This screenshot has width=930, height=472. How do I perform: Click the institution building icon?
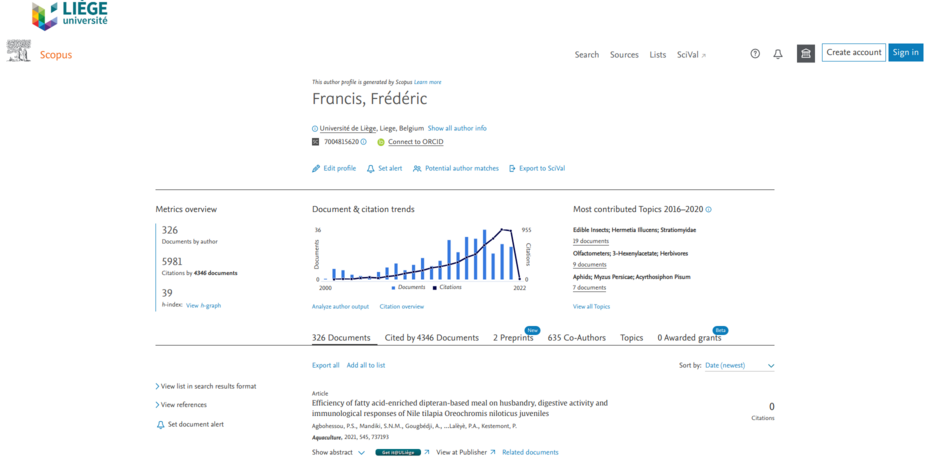(x=805, y=54)
